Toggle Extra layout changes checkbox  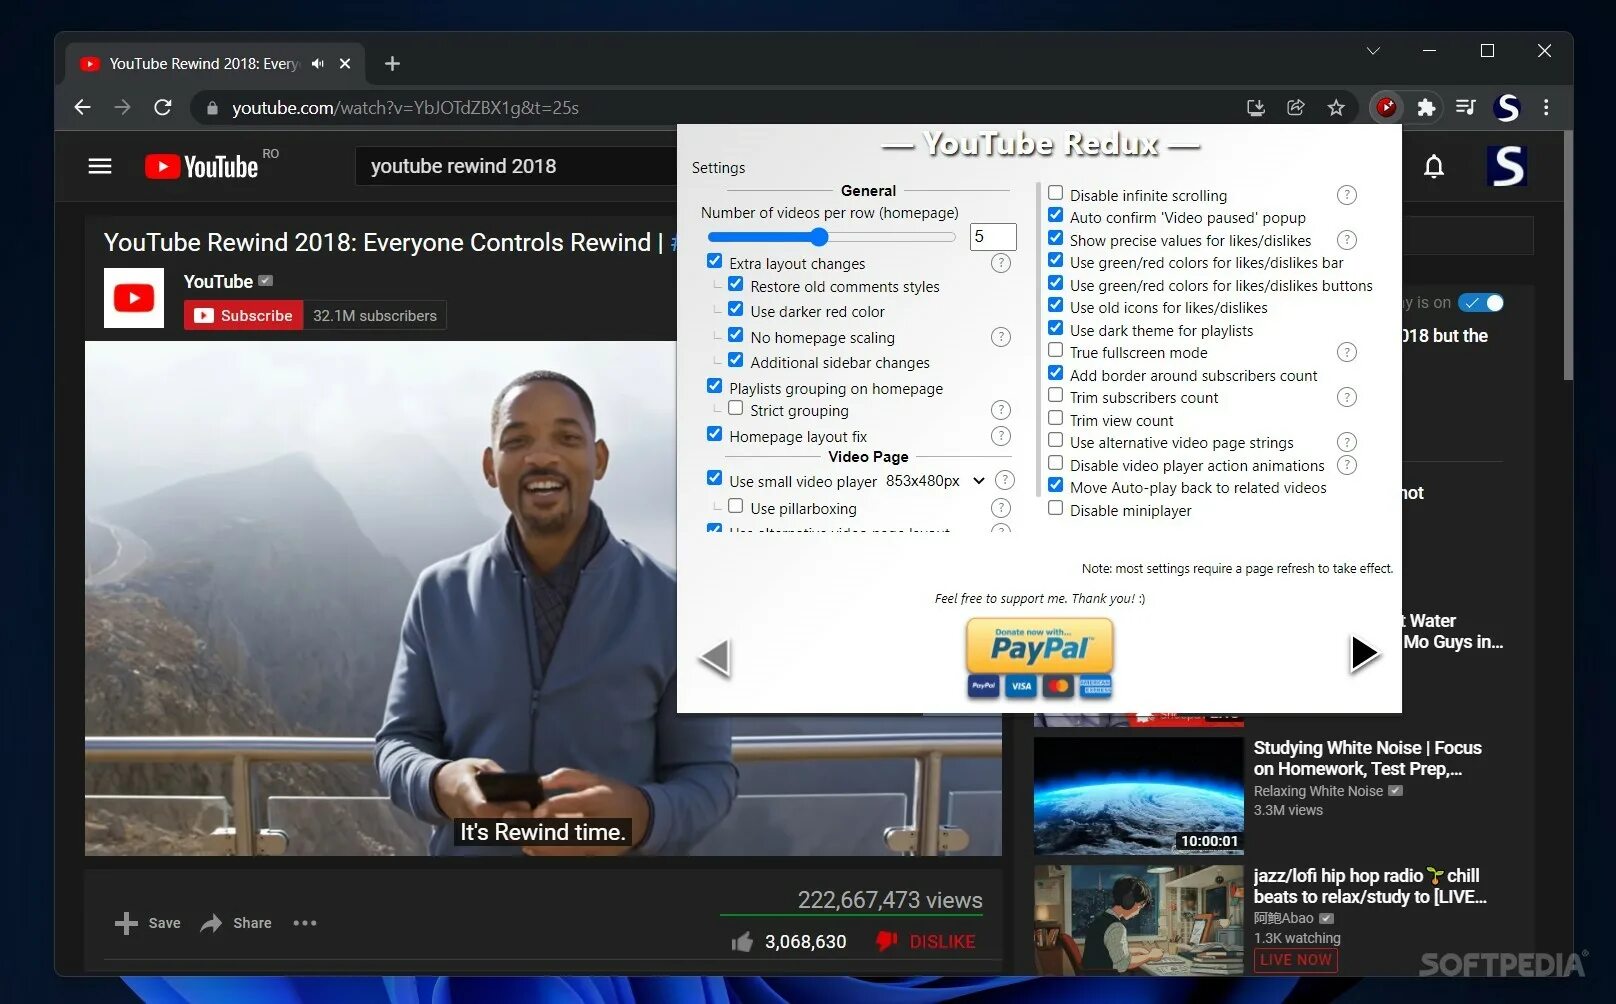[x=714, y=261]
